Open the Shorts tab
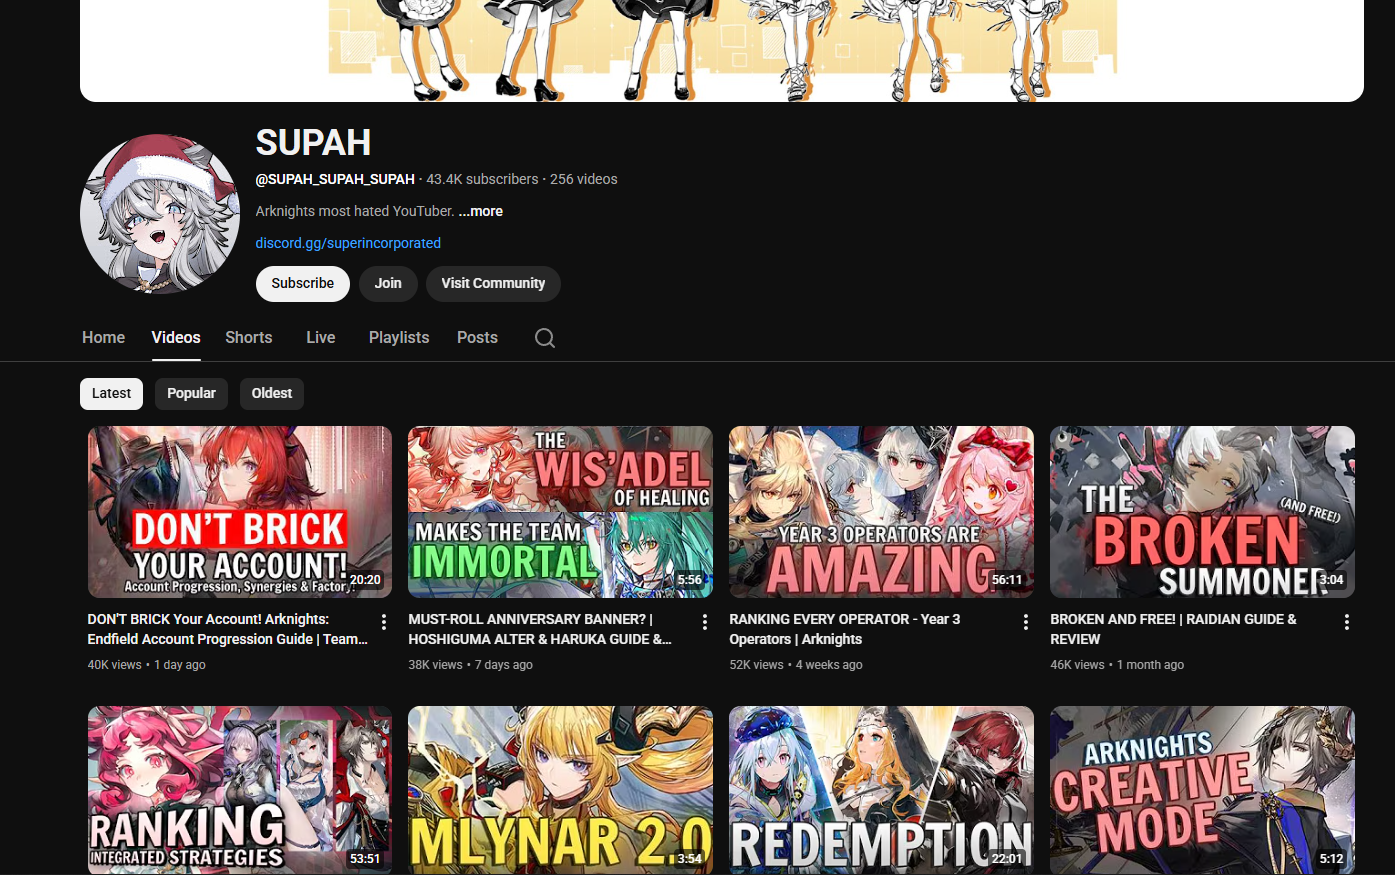The width and height of the screenshot is (1395, 875). [x=249, y=338]
